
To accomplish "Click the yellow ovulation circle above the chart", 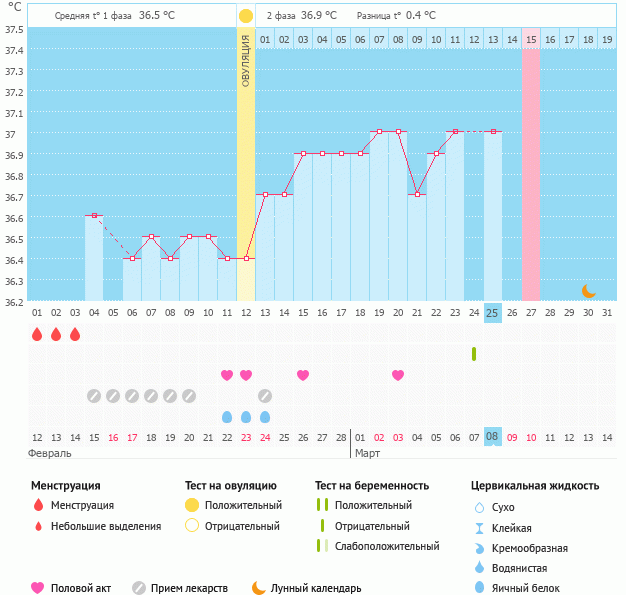I will click(246, 16).
